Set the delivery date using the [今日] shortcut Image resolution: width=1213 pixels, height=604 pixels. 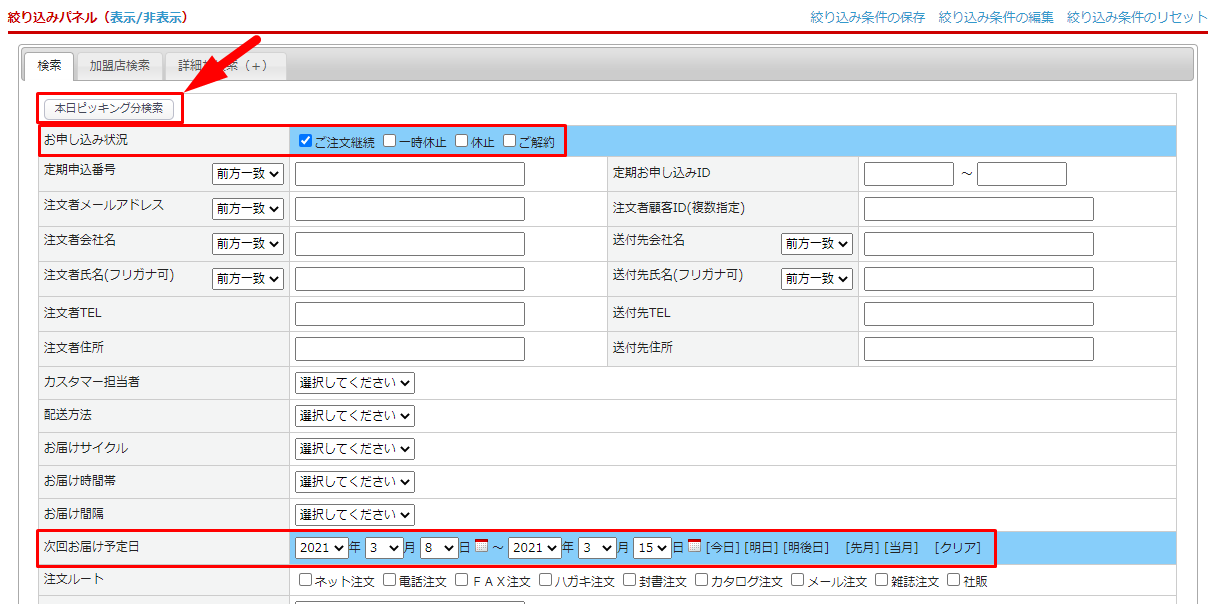(723, 548)
